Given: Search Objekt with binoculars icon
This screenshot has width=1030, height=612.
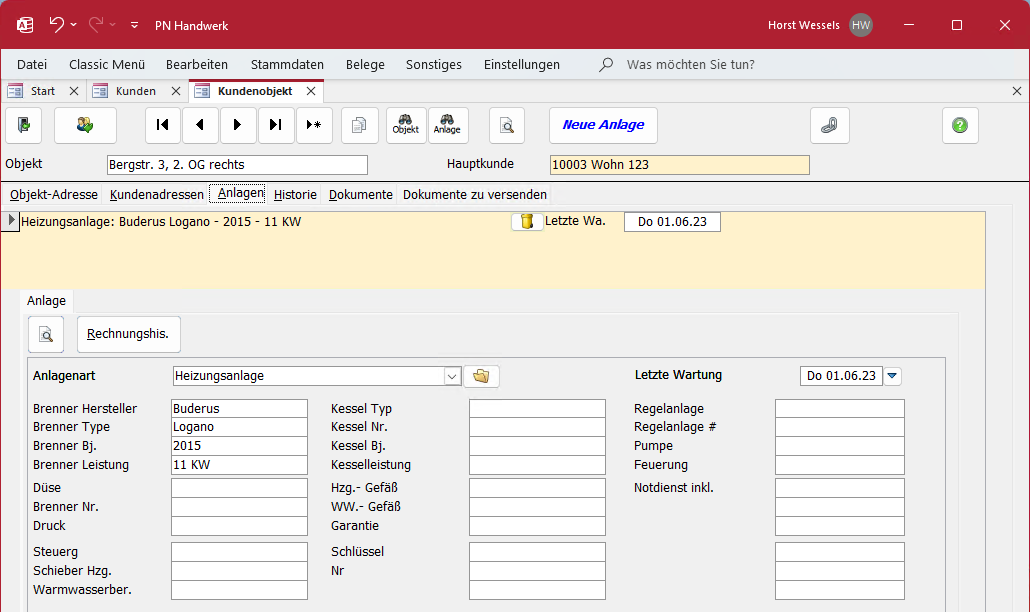Looking at the screenshot, I should point(406,125).
